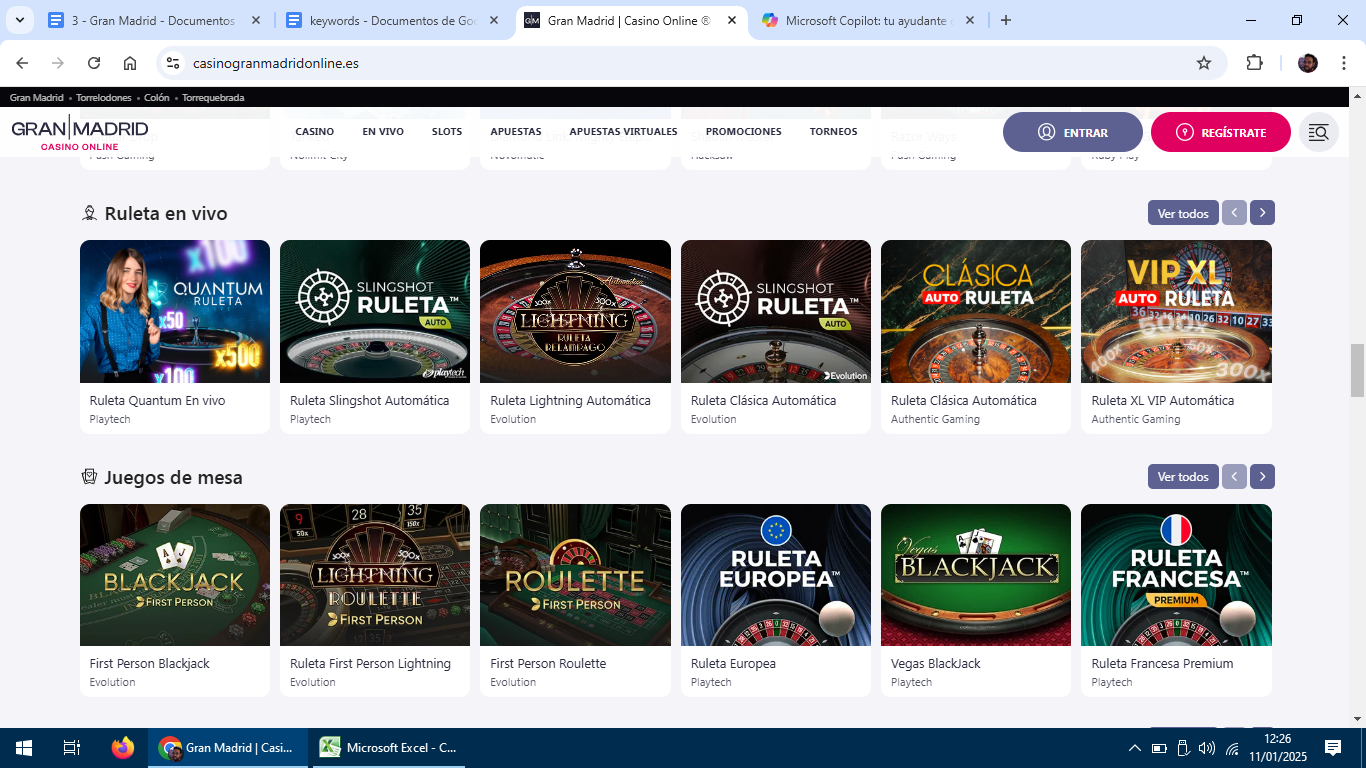Image resolution: width=1366 pixels, height=768 pixels.
Task: Click Ver todos for Ruleta en vivo
Action: pos(1183,213)
